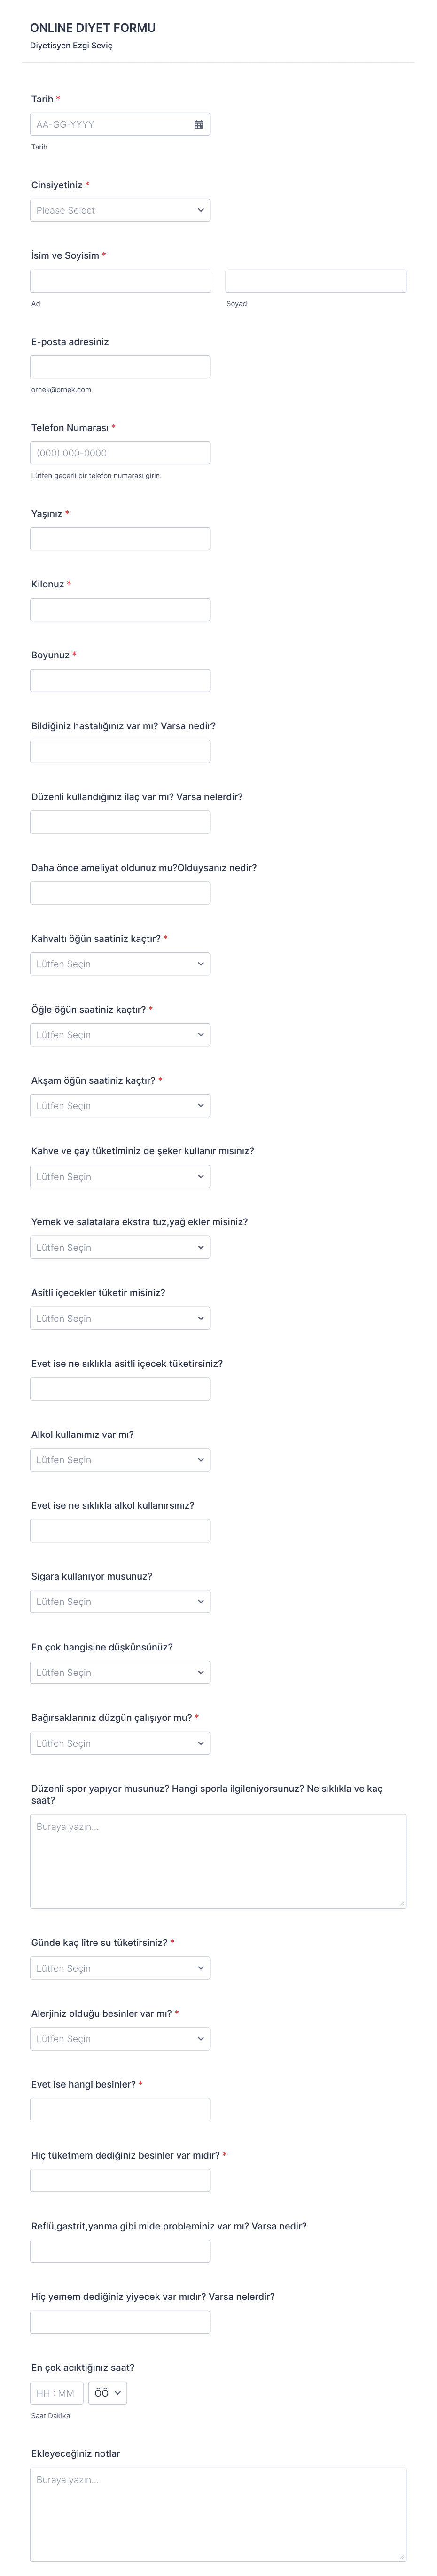Select the Yaşınız input box
The image size is (437, 2576).
point(120,539)
